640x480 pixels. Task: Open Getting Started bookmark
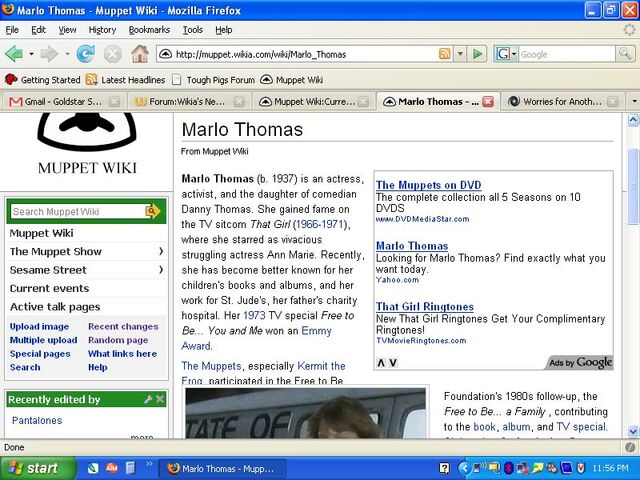click(42, 80)
